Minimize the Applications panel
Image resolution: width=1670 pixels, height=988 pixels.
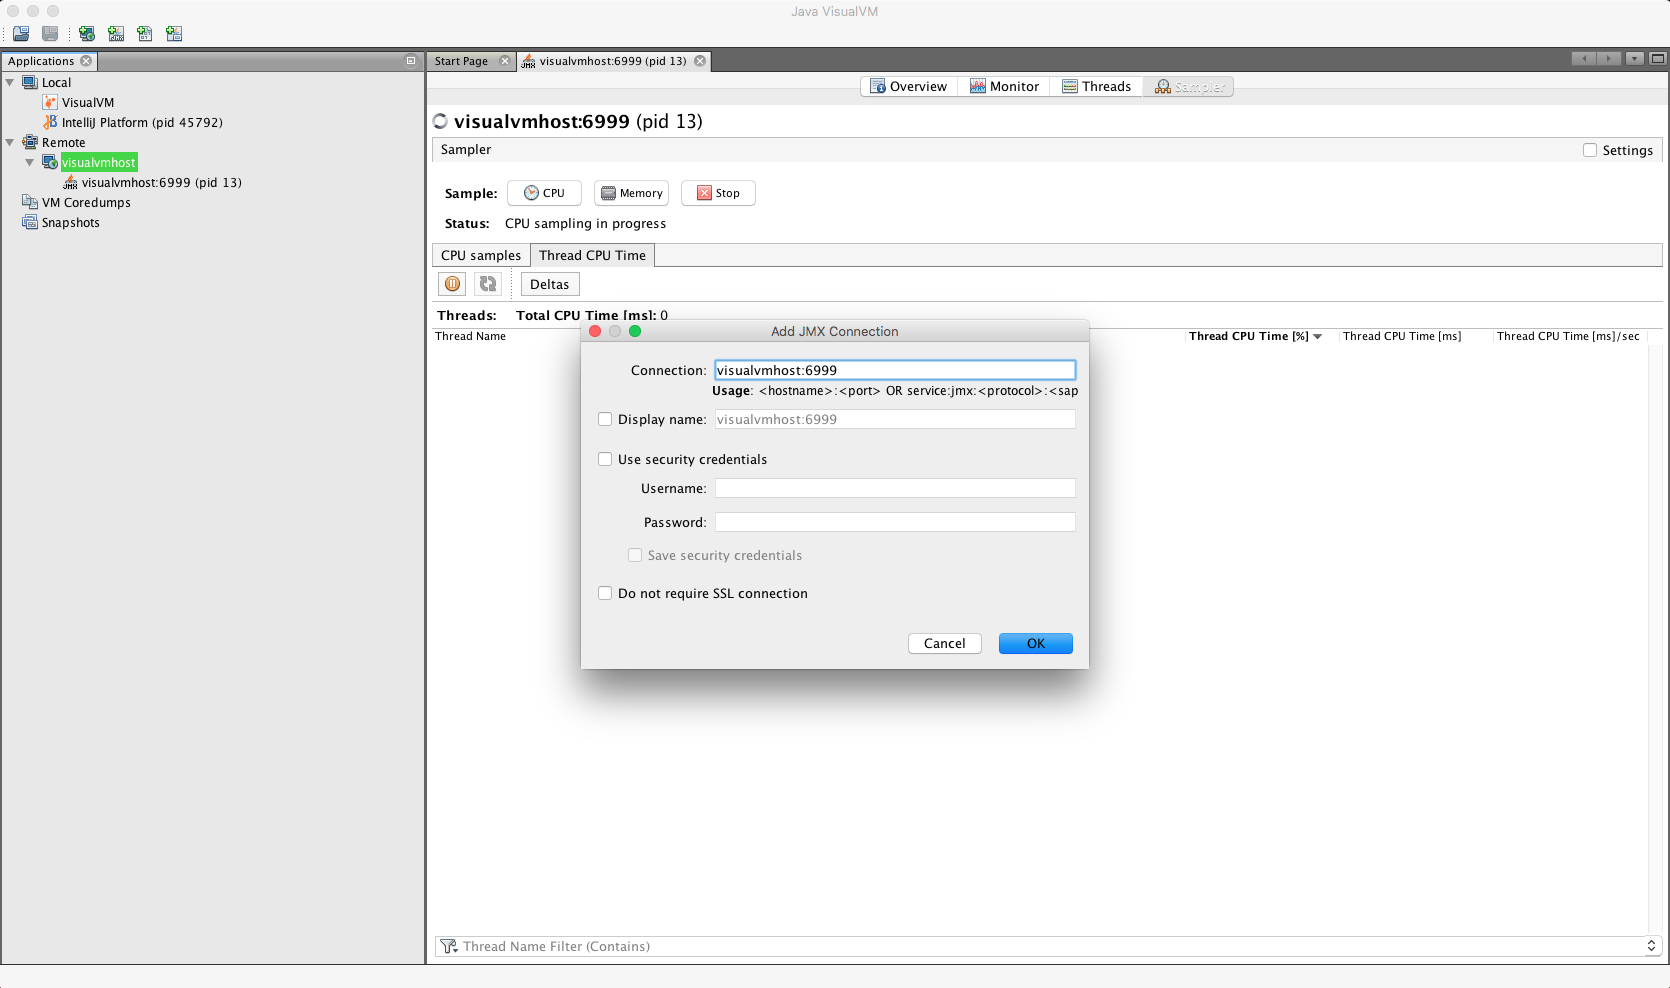(x=410, y=61)
